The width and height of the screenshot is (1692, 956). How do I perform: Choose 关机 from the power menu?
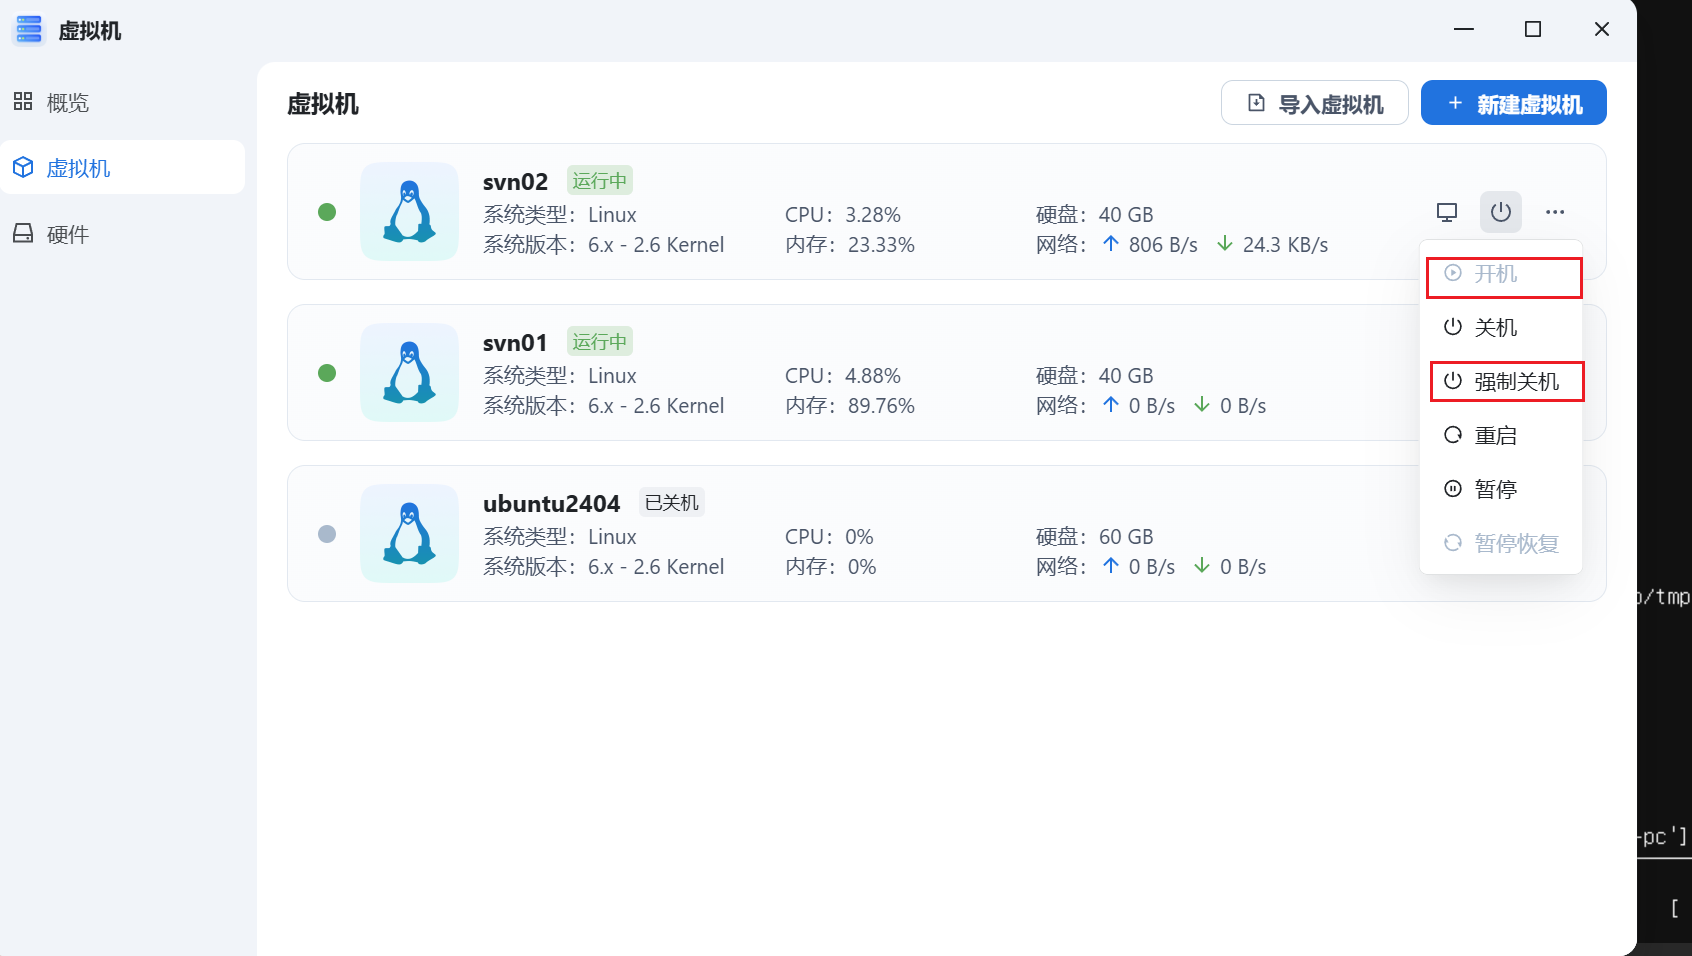tap(1501, 327)
